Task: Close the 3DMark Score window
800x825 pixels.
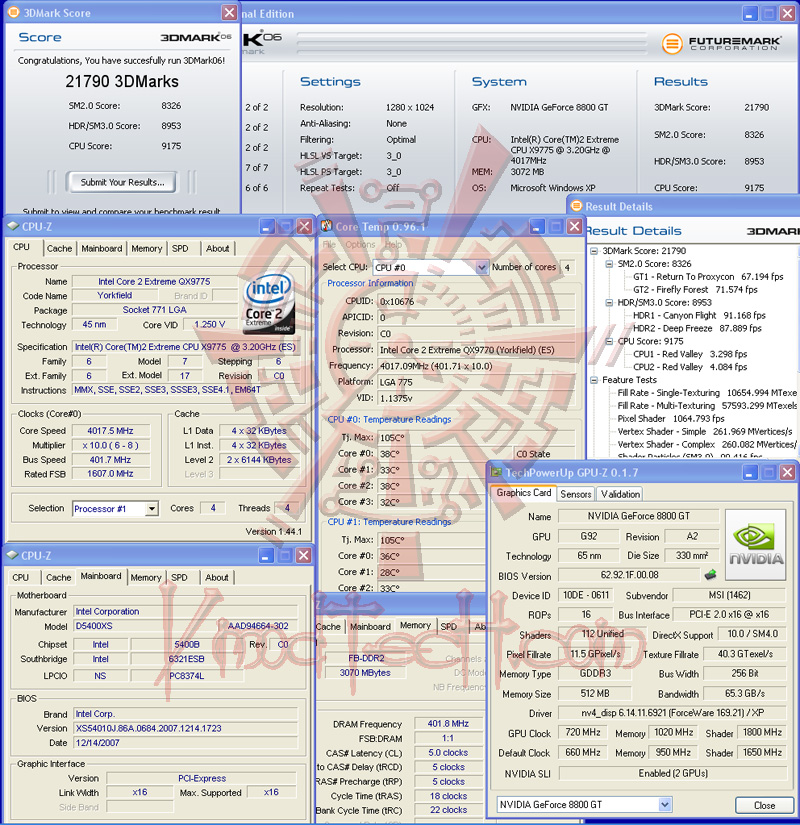Action: click(229, 13)
